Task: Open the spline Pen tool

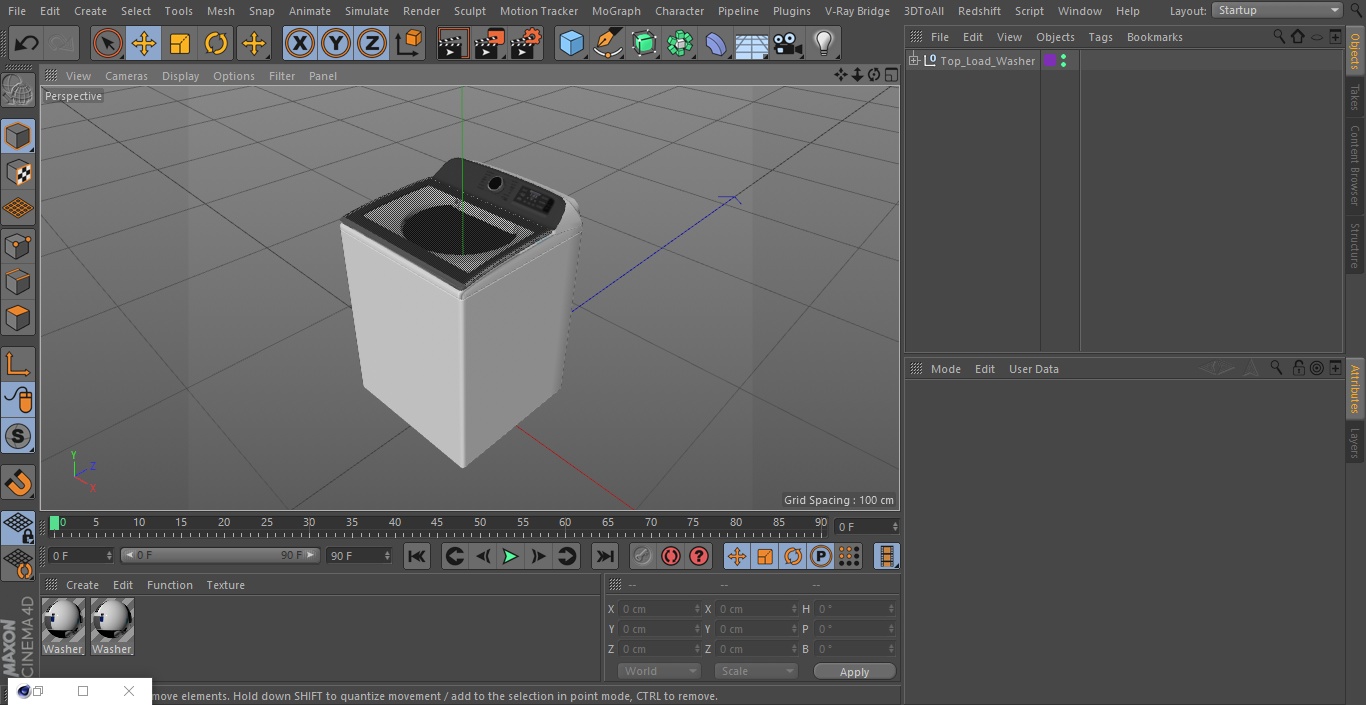Action: point(607,43)
